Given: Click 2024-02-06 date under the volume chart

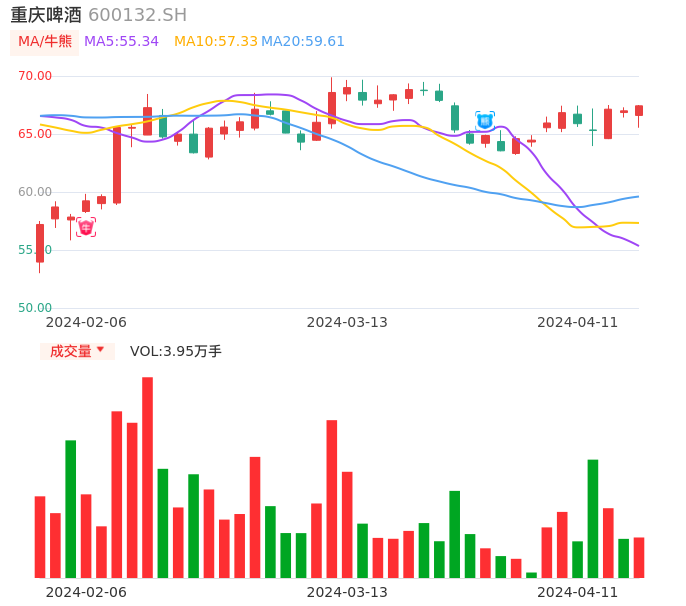Looking at the screenshot, I should pos(86,592).
